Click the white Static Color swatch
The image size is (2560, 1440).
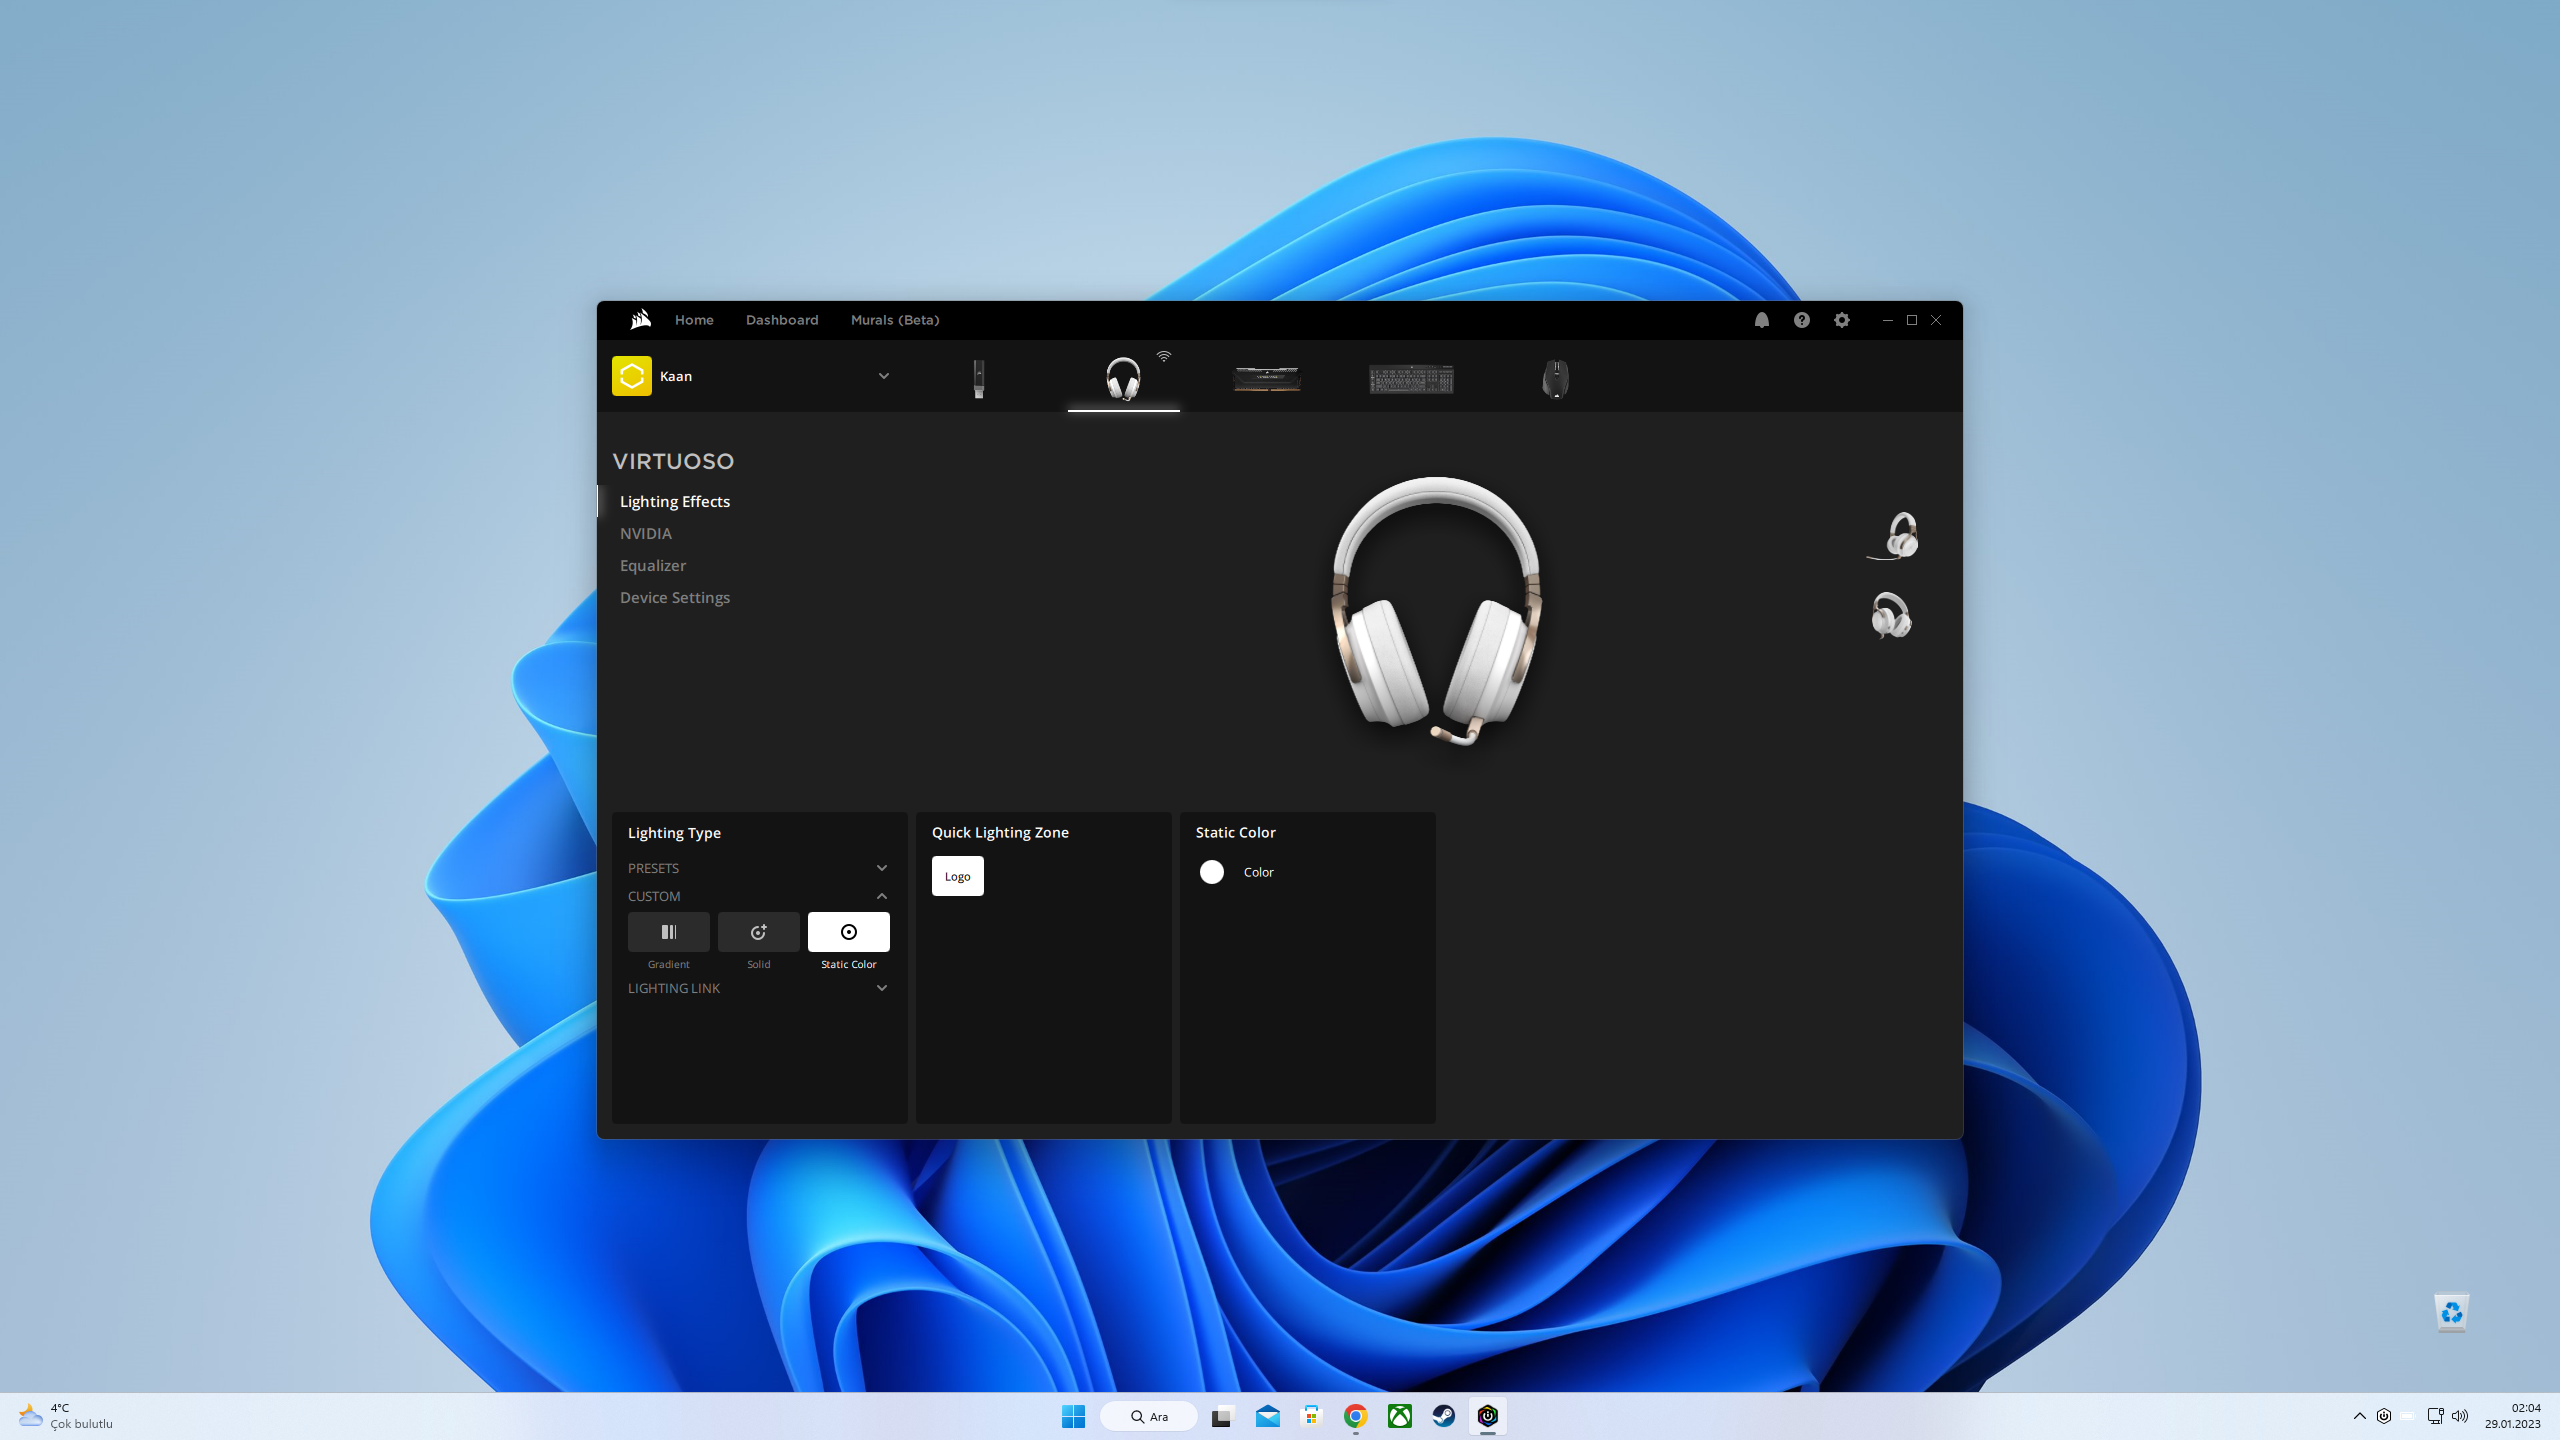1212,872
